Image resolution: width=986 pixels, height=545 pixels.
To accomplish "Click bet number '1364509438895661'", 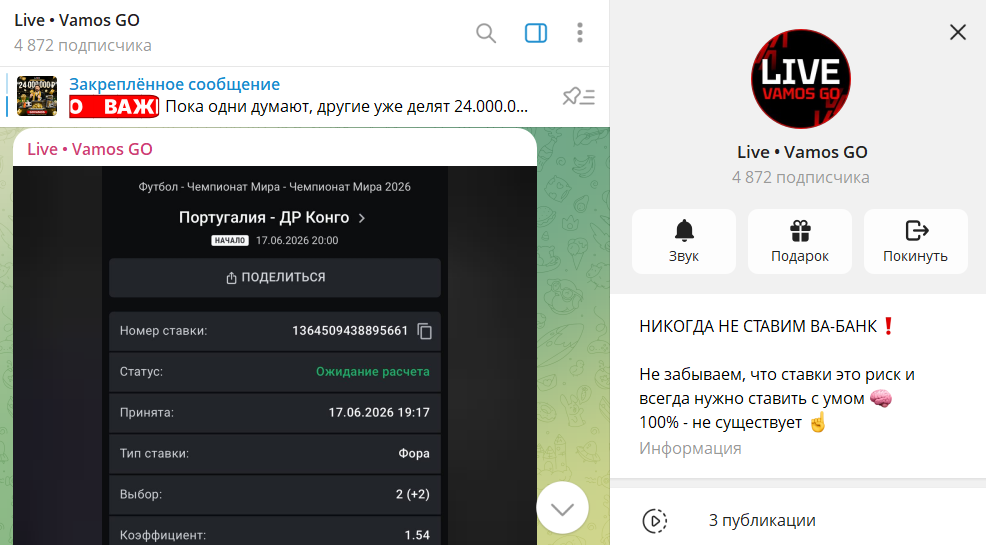I will (x=350, y=331).
